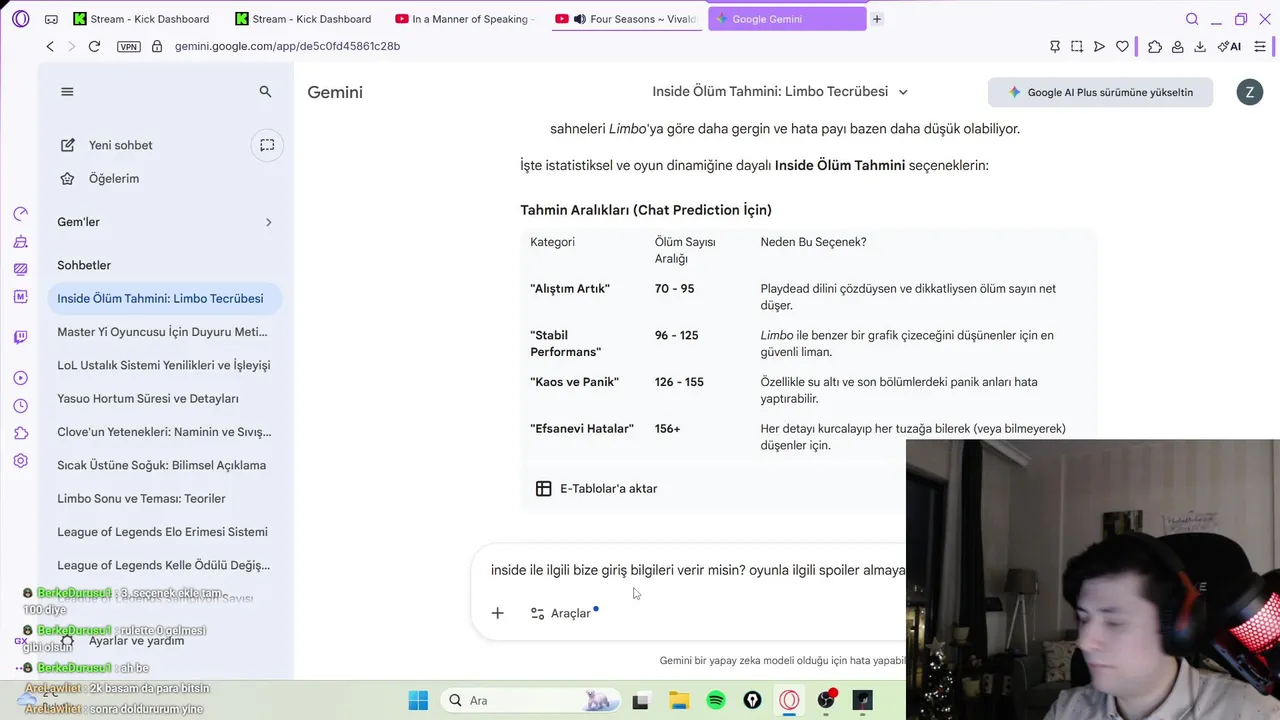Open the Opera GX main menu logo
The height and width of the screenshot is (720, 1280).
click(21, 19)
